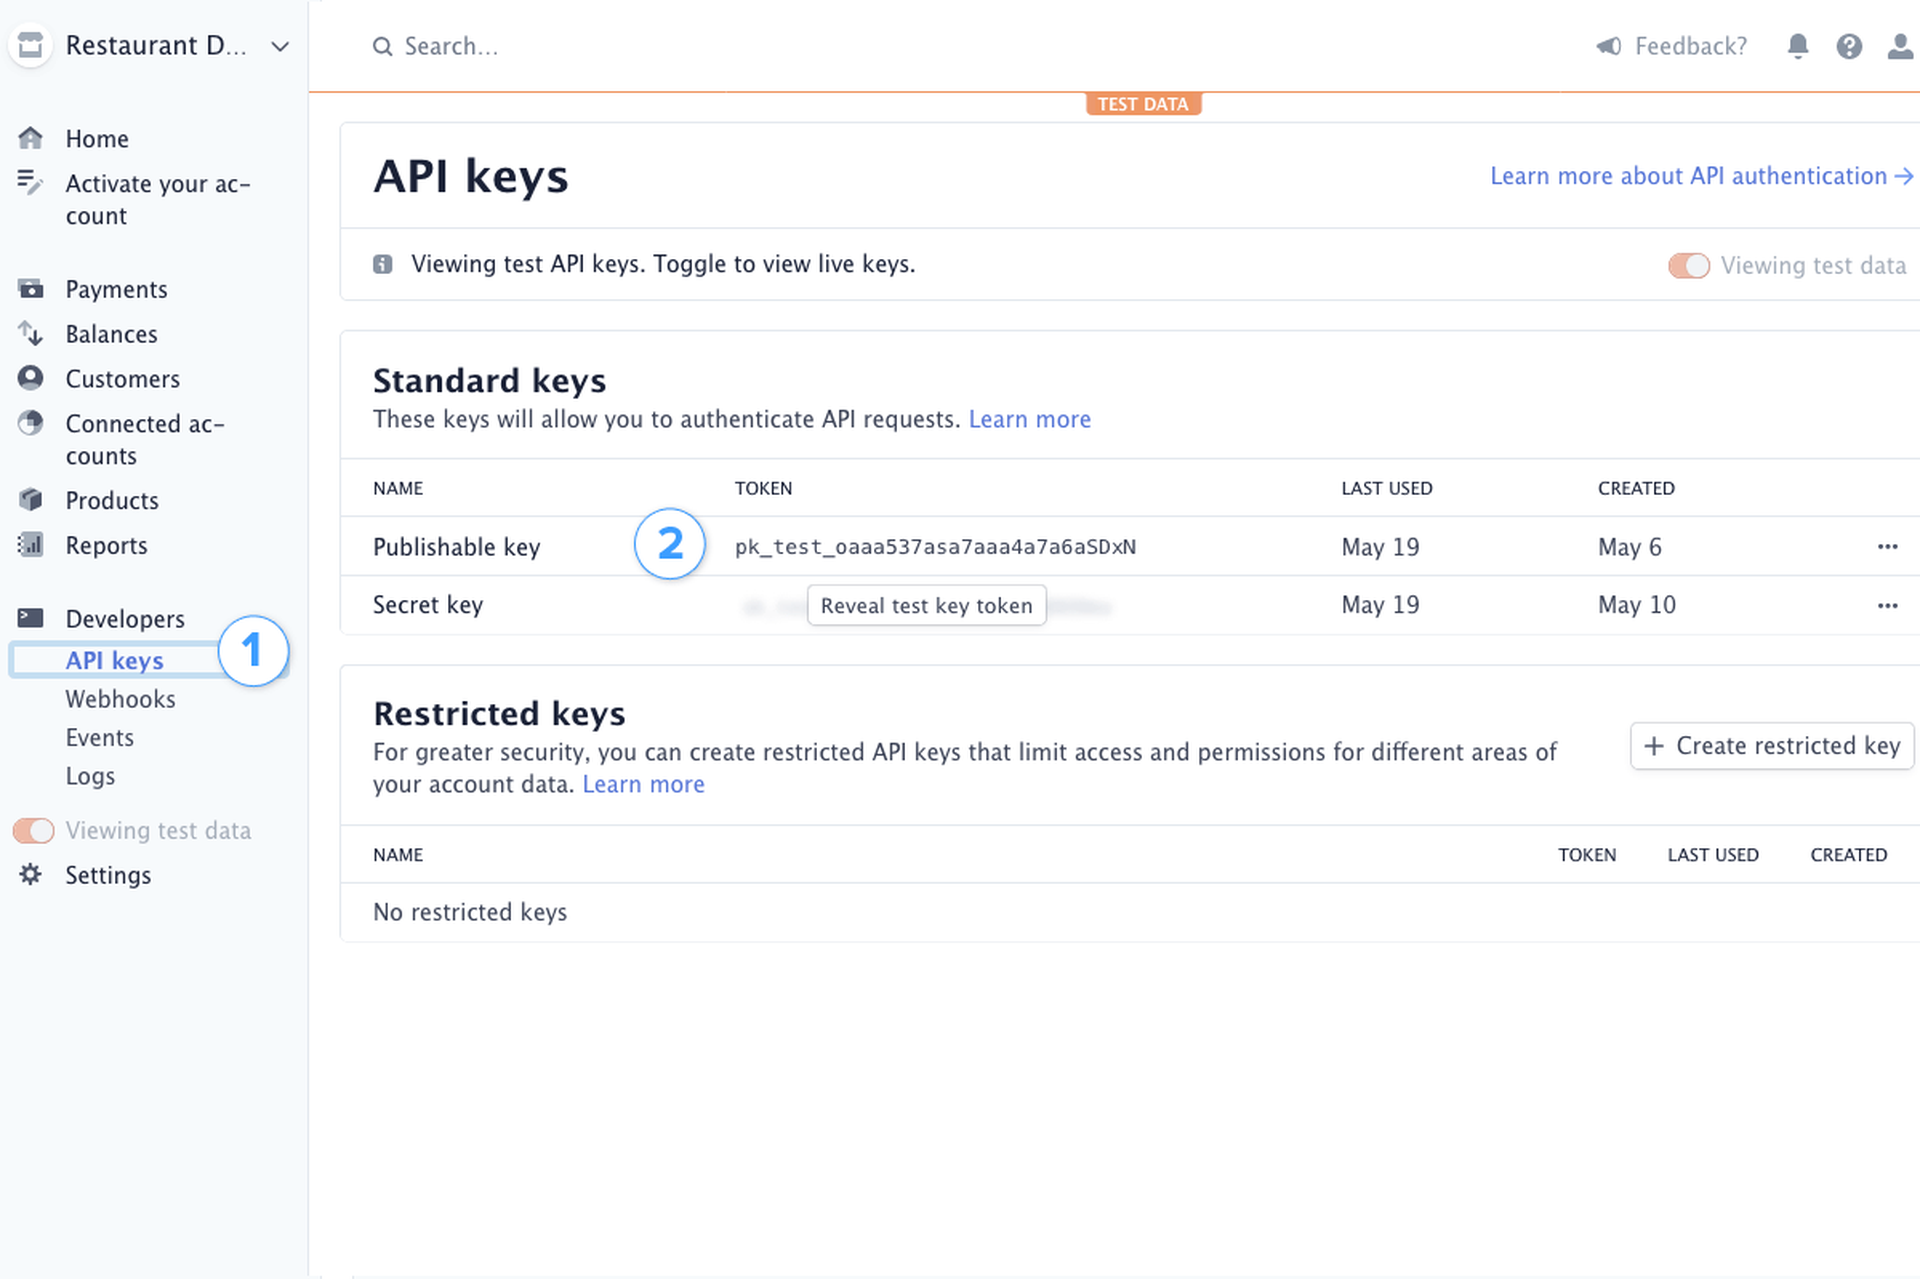Viewport: 1920px width, 1279px height.
Task: Click Create restricted key
Action: pos(1771,746)
